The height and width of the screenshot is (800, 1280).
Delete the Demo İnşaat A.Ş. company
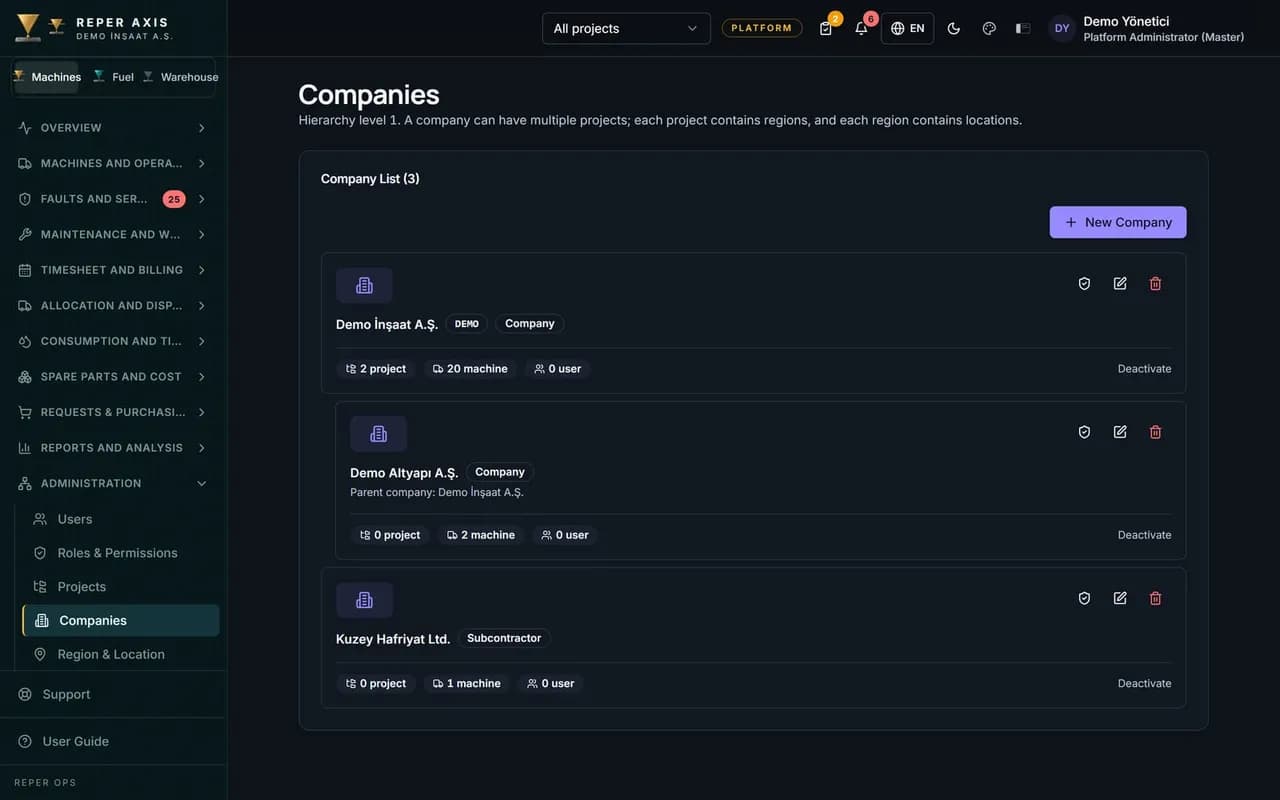tap(1156, 284)
